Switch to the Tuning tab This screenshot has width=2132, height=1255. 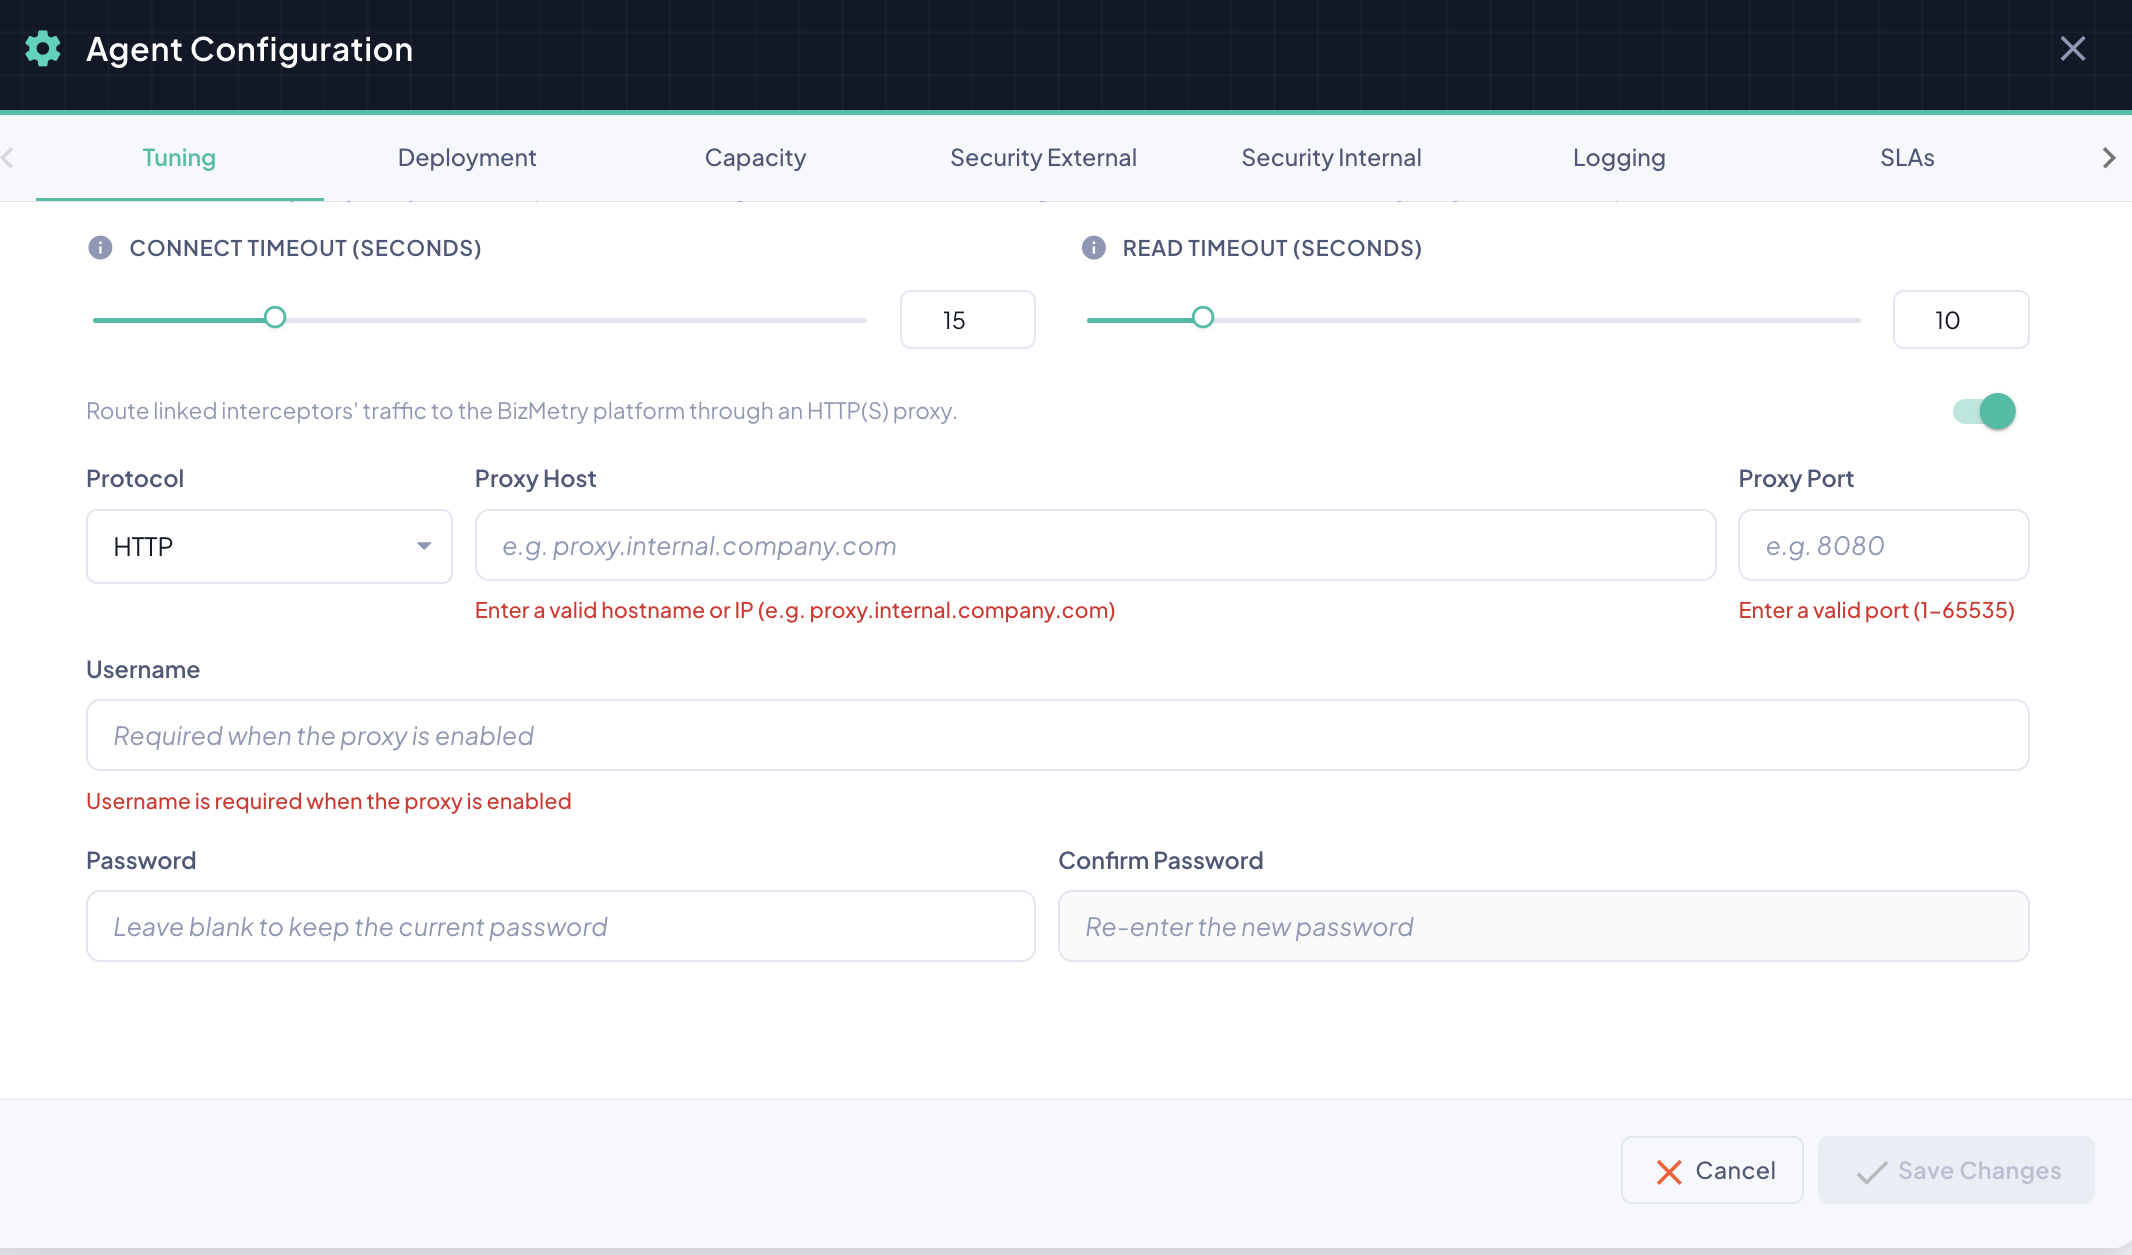point(179,158)
